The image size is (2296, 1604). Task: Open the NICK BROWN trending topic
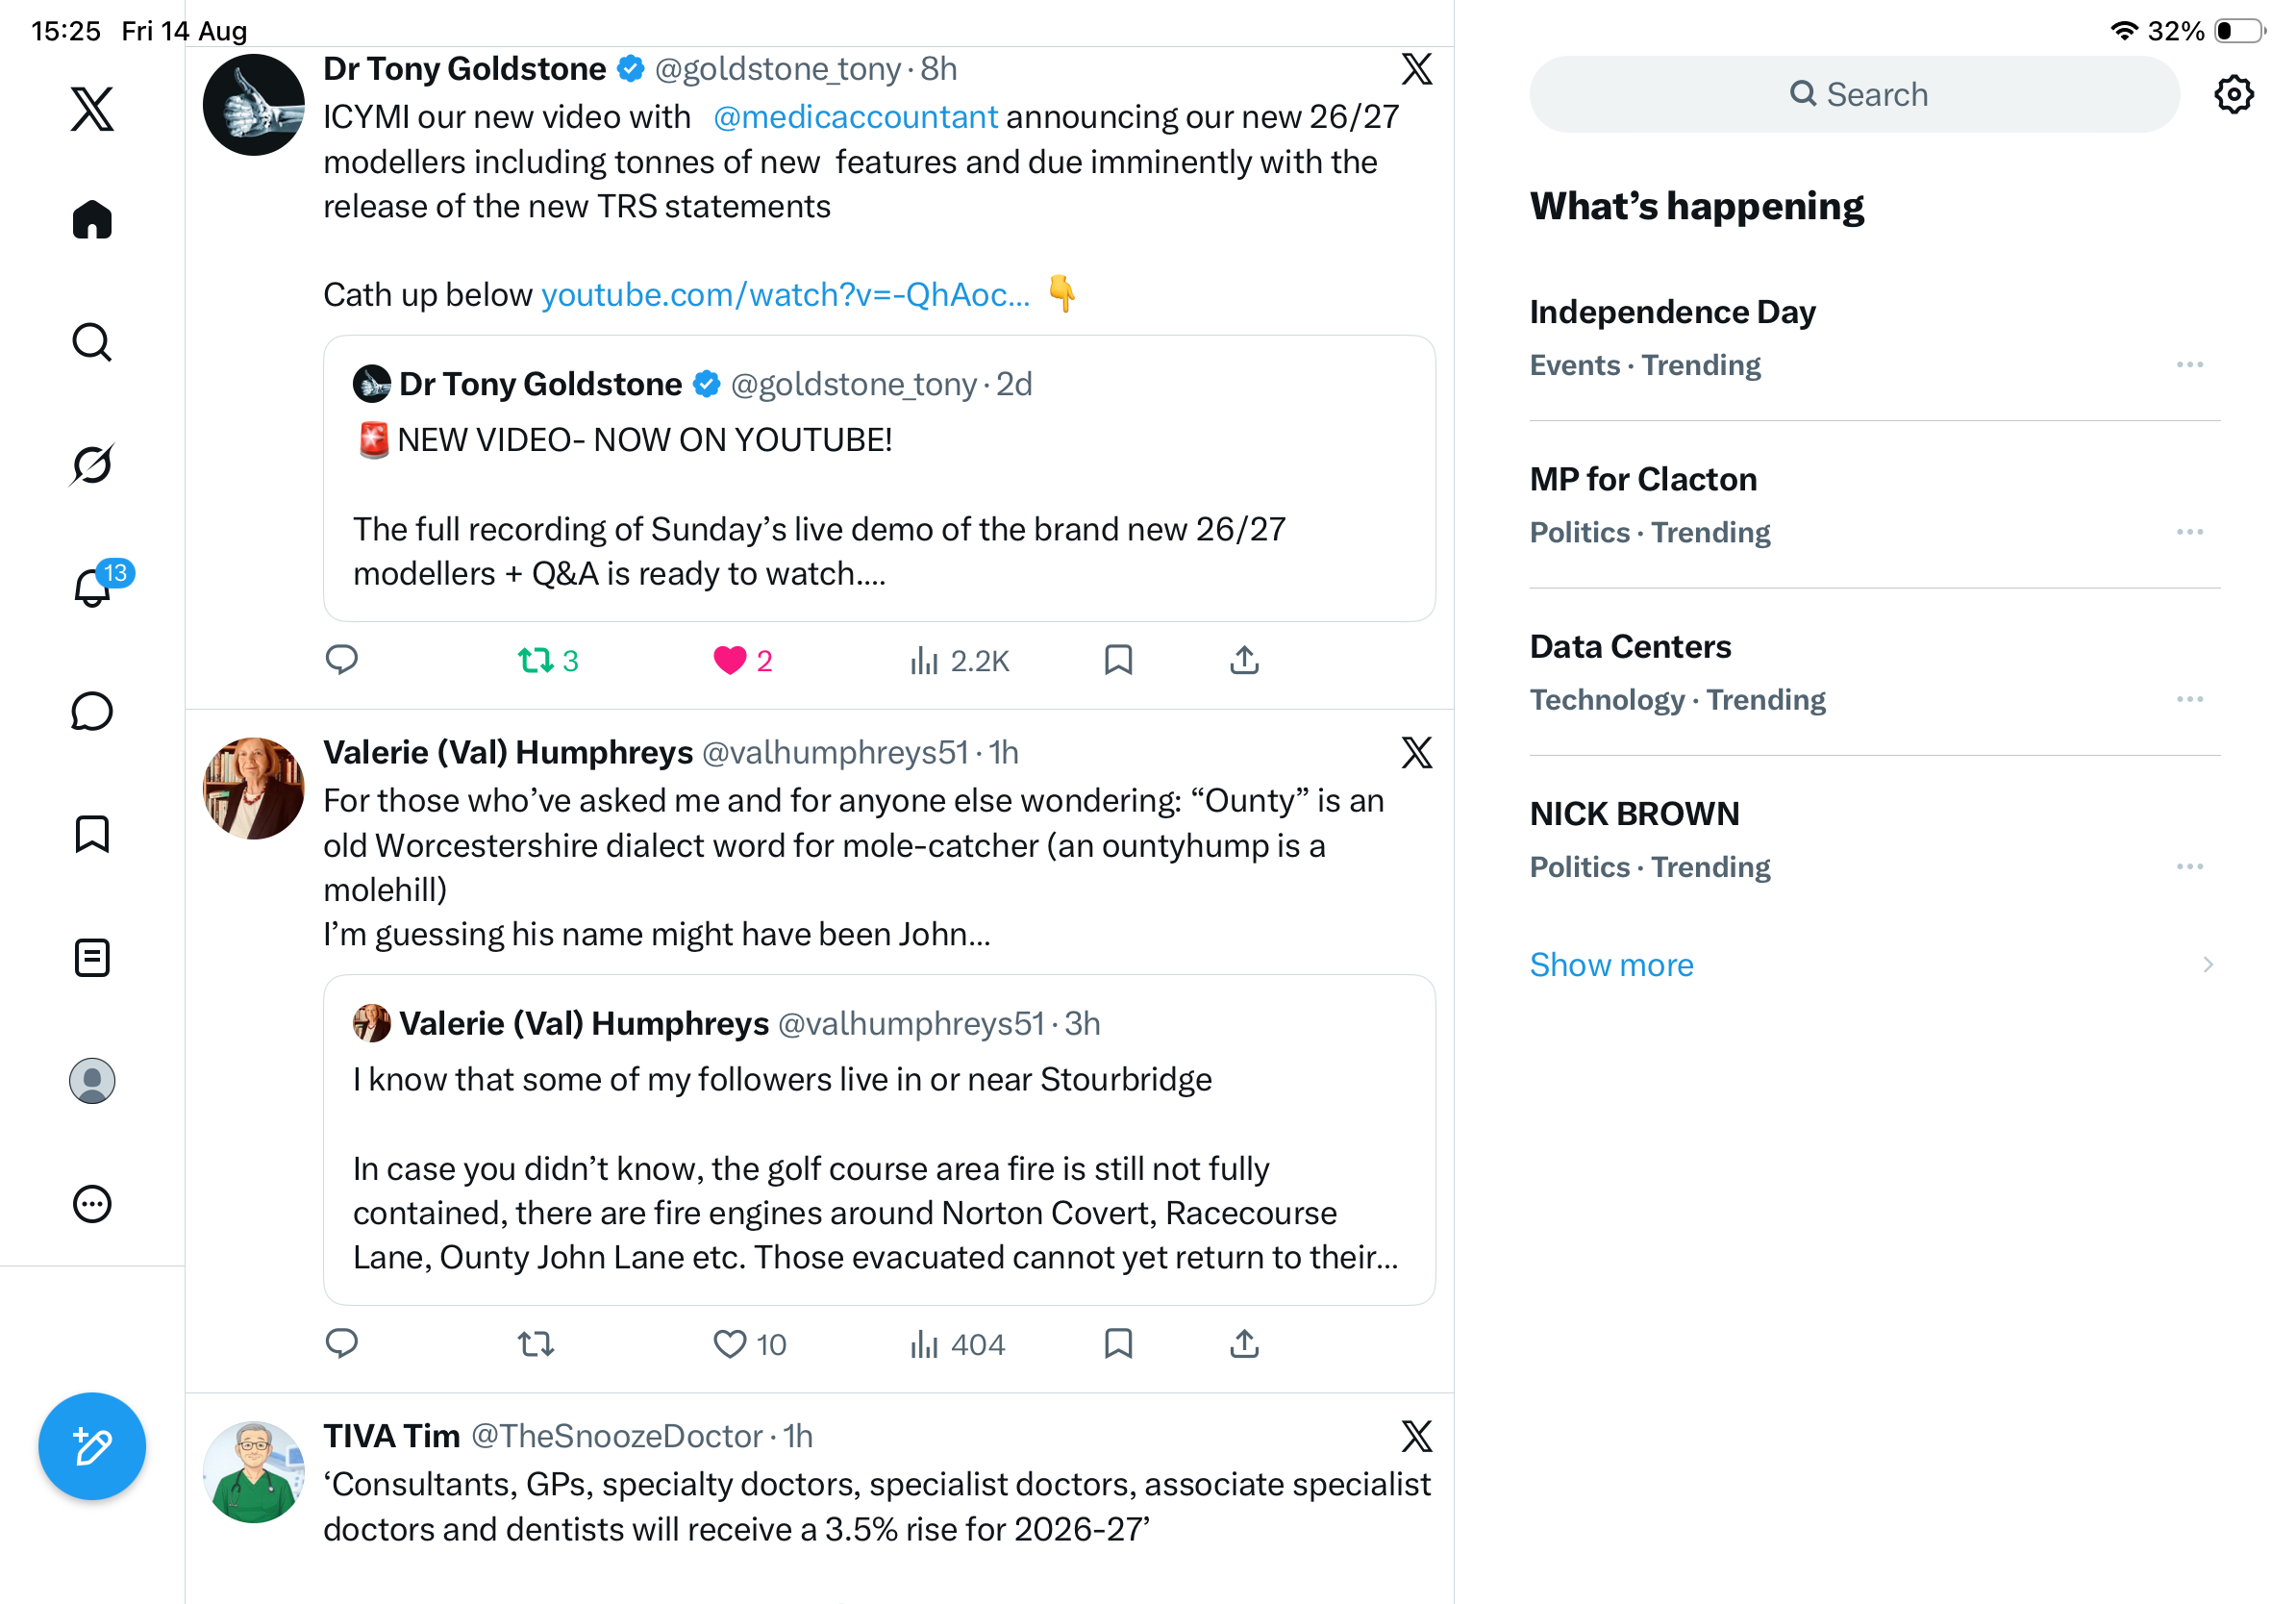(1874, 839)
